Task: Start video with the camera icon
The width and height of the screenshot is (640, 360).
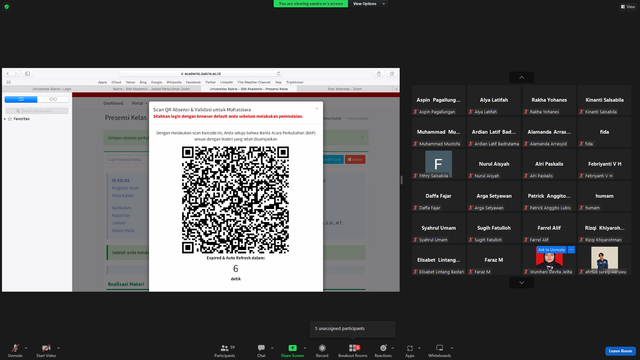Action: (46, 350)
